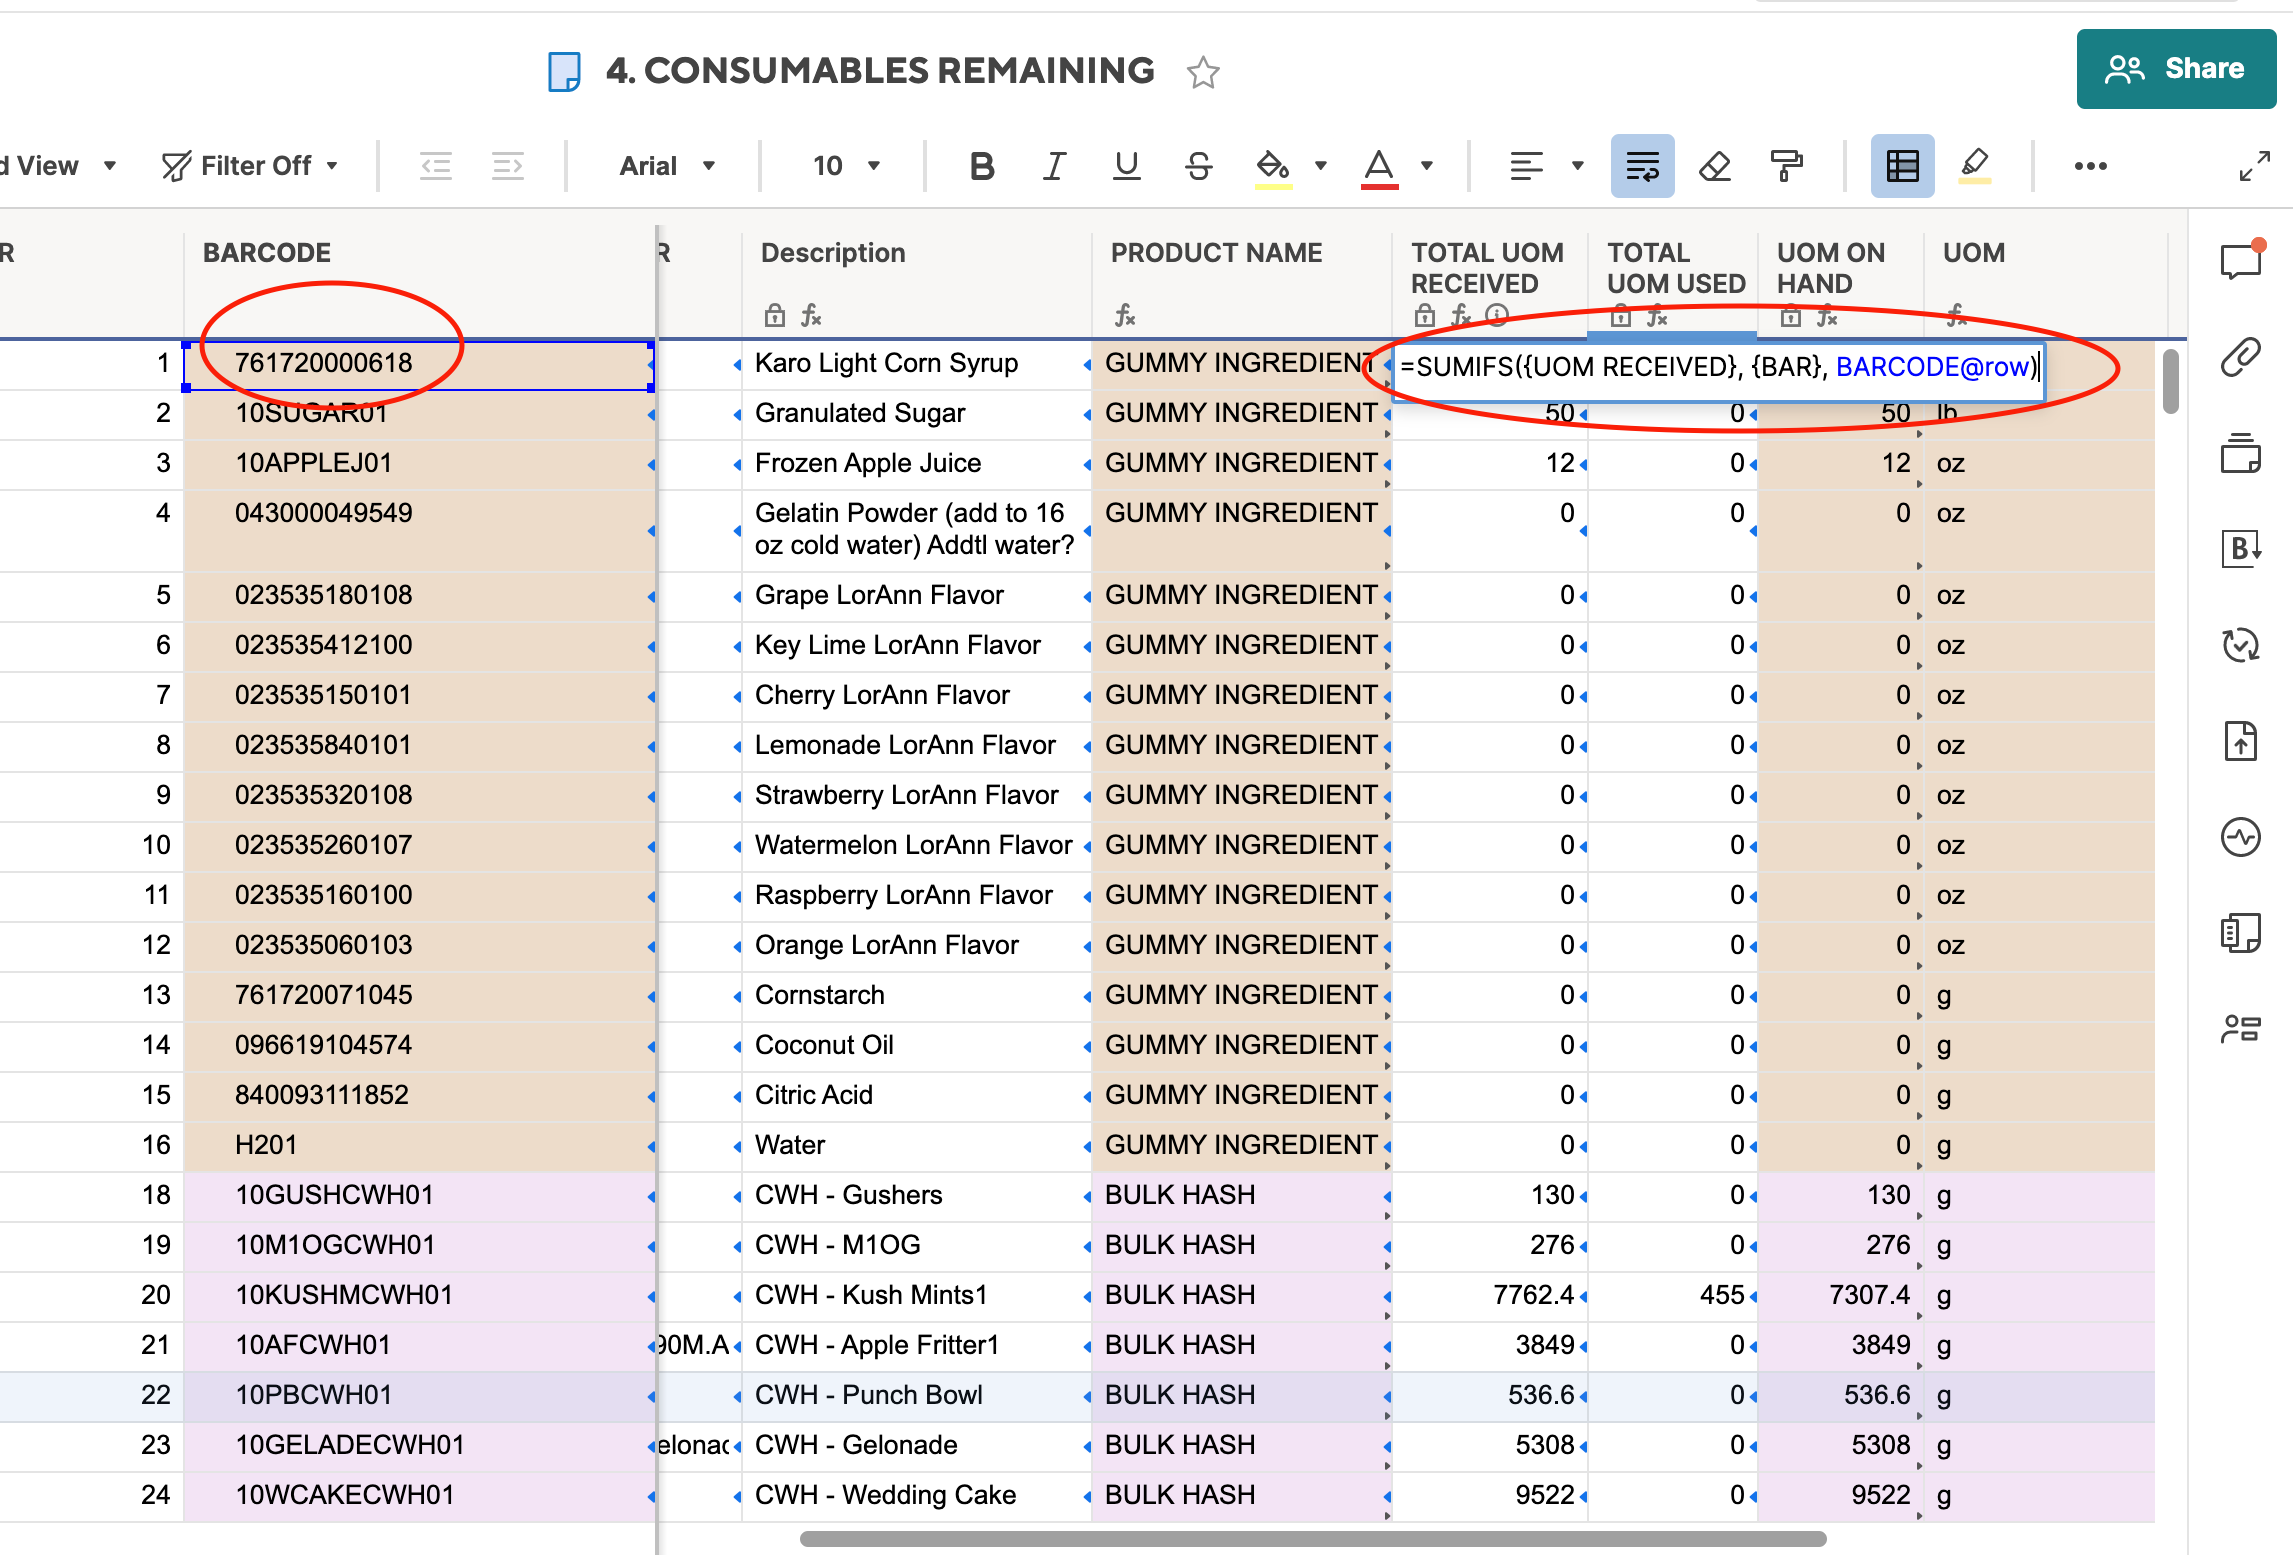Open the Publish panel

pos(2242,741)
